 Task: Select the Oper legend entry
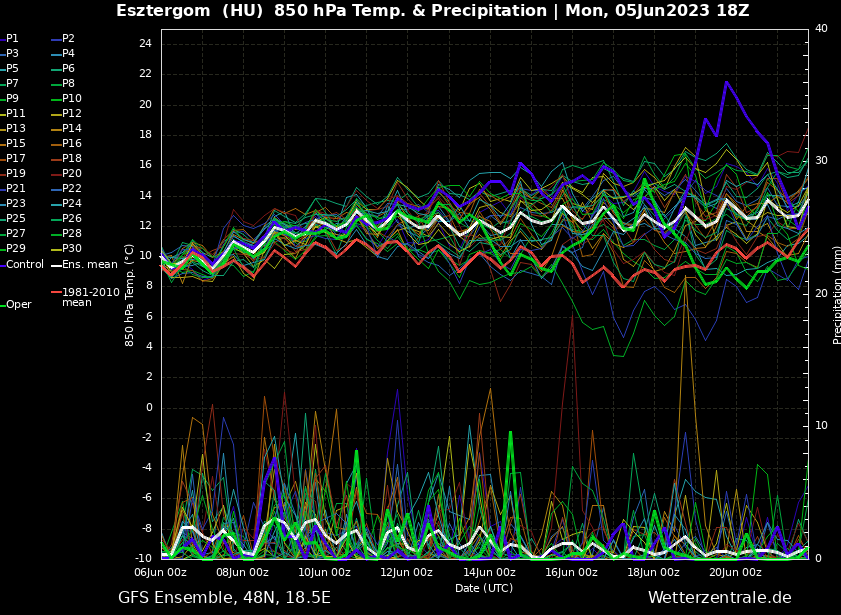point(19,305)
